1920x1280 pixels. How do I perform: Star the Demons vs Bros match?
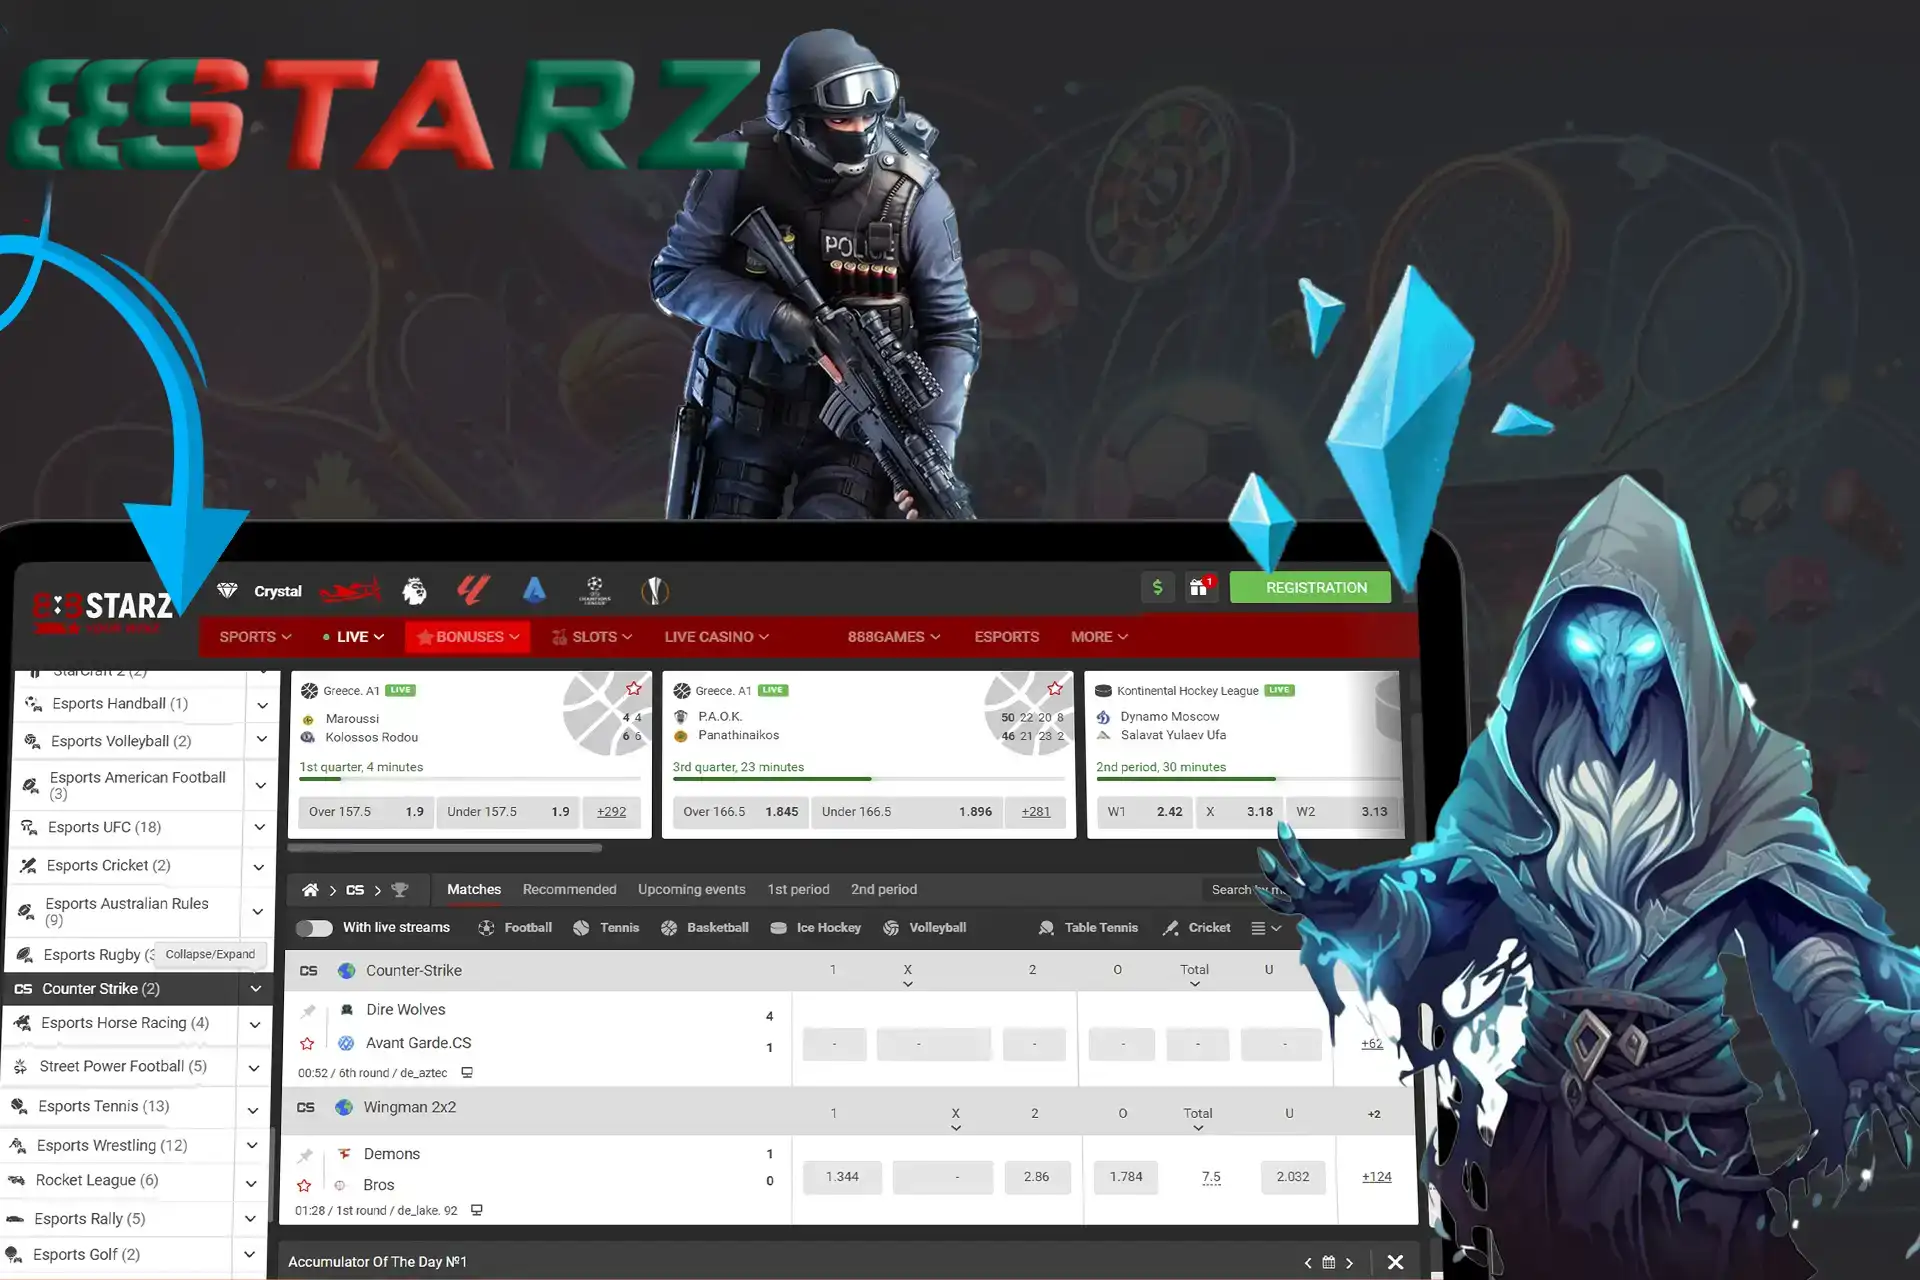(305, 1186)
